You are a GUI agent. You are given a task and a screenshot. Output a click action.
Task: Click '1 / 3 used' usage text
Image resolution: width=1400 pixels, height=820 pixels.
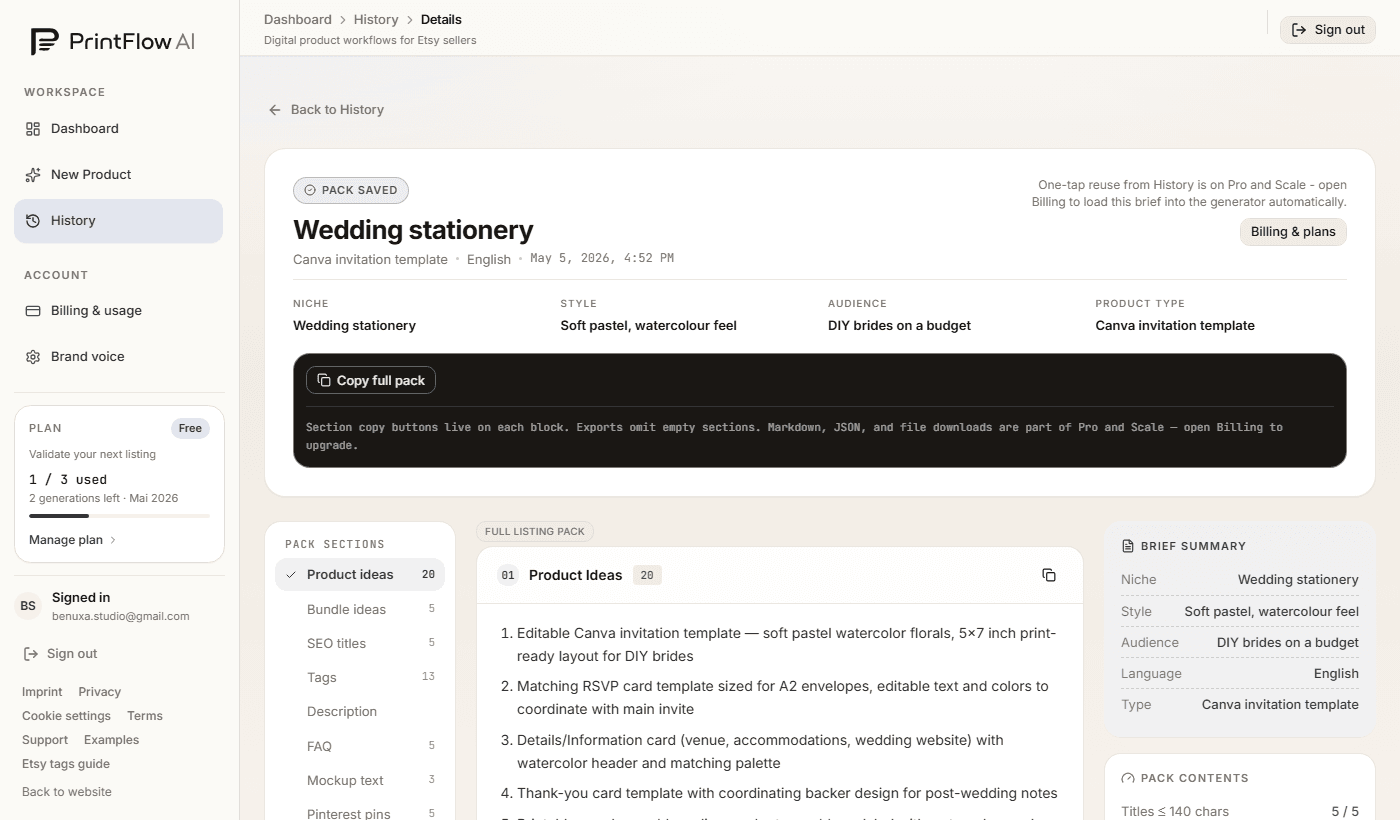(68, 479)
